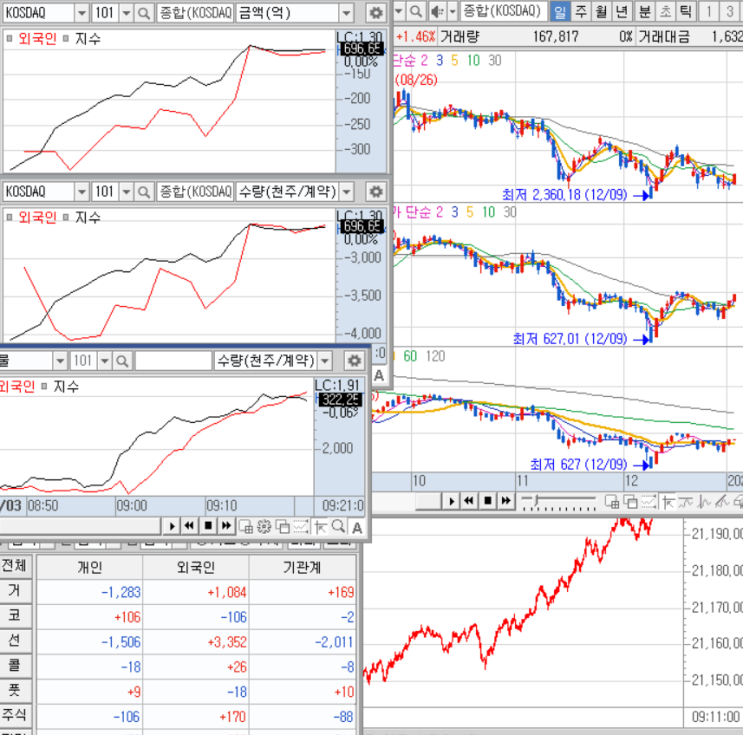Click 거 market row button

tap(15, 591)
